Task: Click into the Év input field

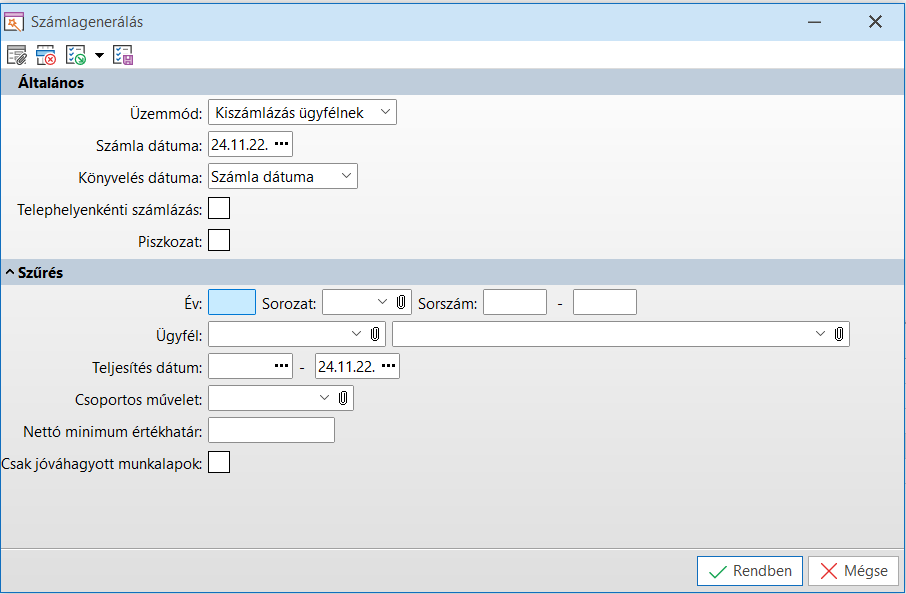Action: tap(232, 302)
